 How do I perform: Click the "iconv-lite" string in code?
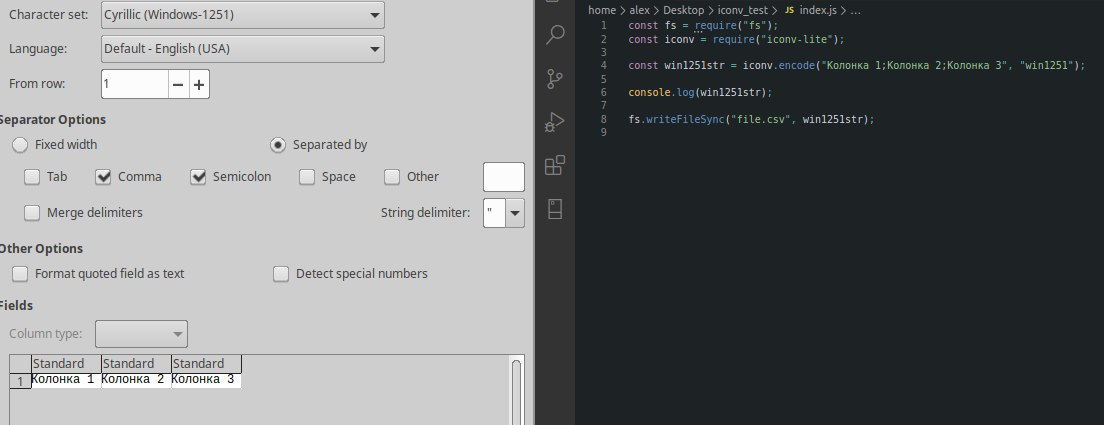tap(798, 39)
